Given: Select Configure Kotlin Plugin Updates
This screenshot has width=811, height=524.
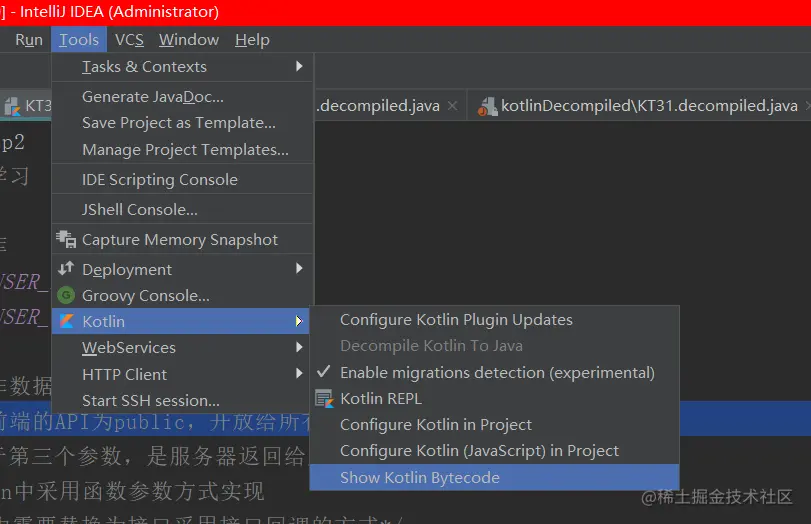Looking at the screenshot, I should pyautogui.click(x=494, y=320).
